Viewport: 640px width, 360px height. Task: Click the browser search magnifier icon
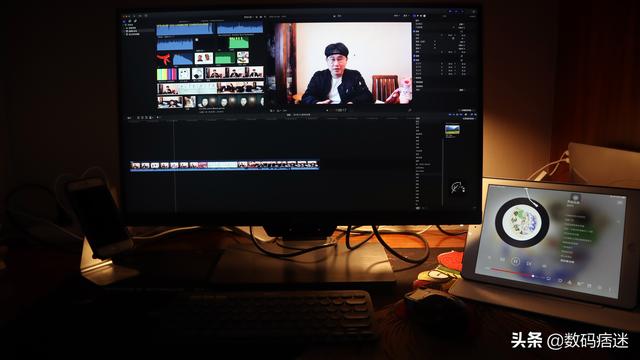(x=265, y=17)
